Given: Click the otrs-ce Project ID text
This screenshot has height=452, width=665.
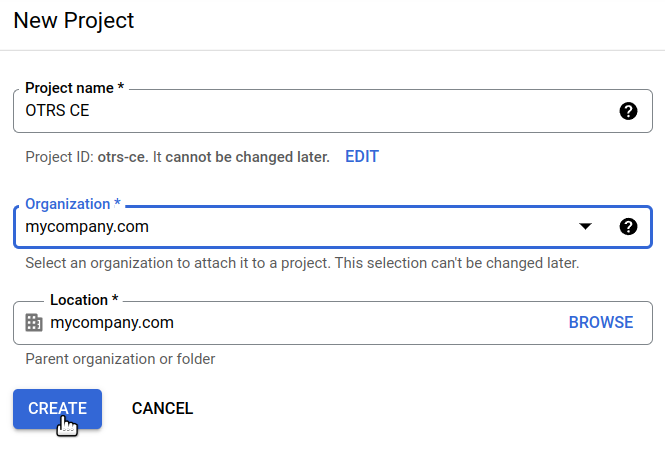Looking at the screenshot, I should tap(123, 157).
